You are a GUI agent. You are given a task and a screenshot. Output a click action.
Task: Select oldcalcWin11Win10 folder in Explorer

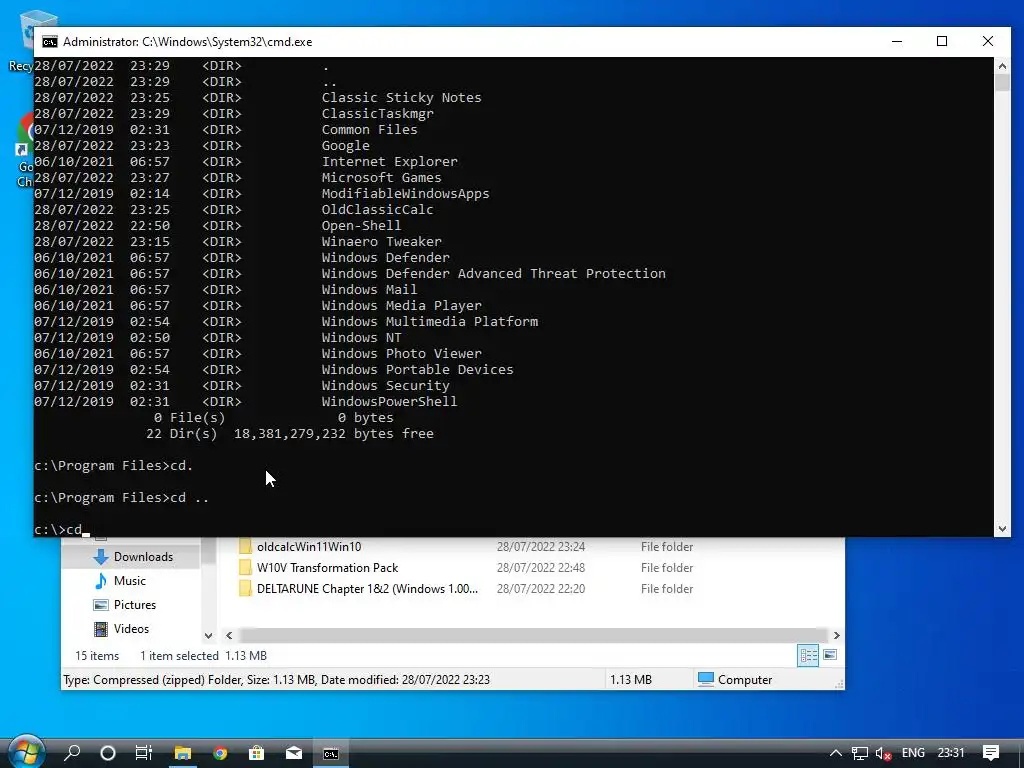pyautogui.click(x=309, y=547)
